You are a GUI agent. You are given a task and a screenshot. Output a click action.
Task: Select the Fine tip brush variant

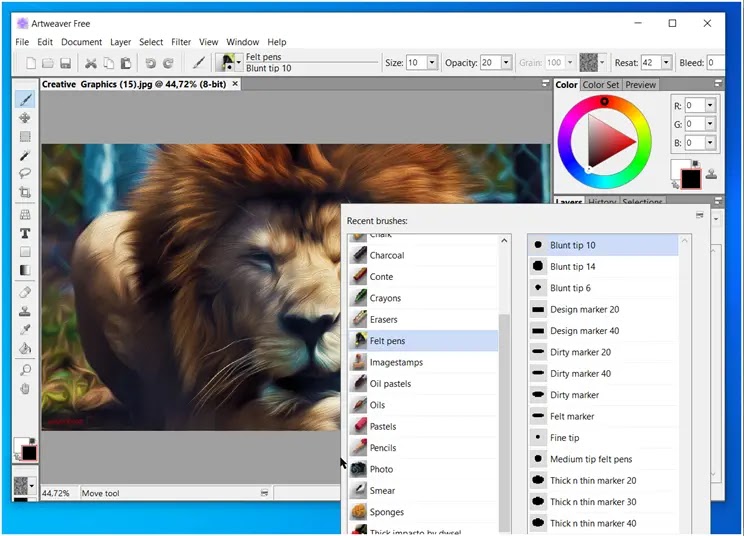[x=603, y=437]
